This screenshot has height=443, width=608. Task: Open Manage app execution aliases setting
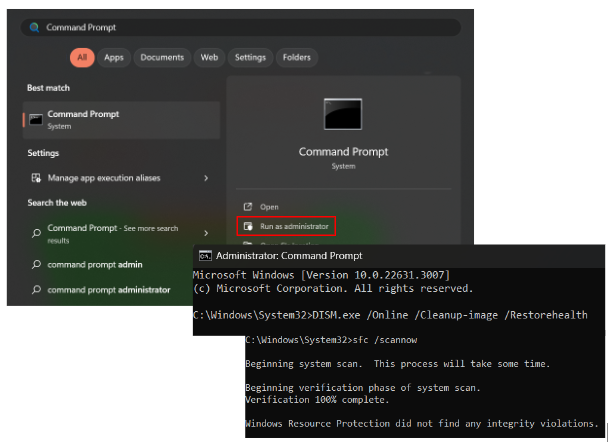(x=121, y=178)
